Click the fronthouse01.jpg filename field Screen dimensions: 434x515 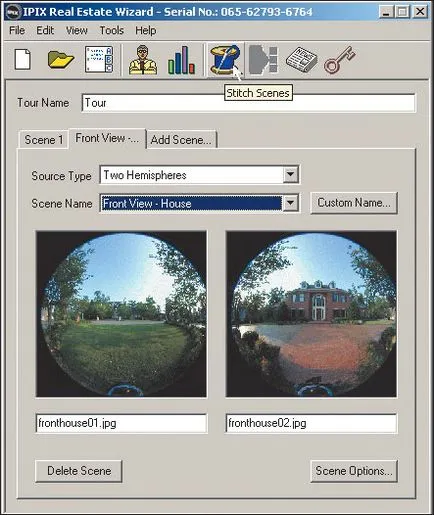point(121,423)
